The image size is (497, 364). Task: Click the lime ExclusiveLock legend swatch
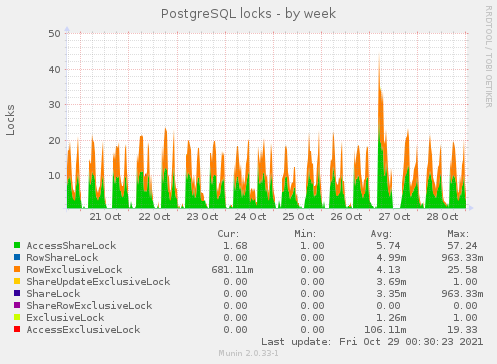(x=17, y=317)
